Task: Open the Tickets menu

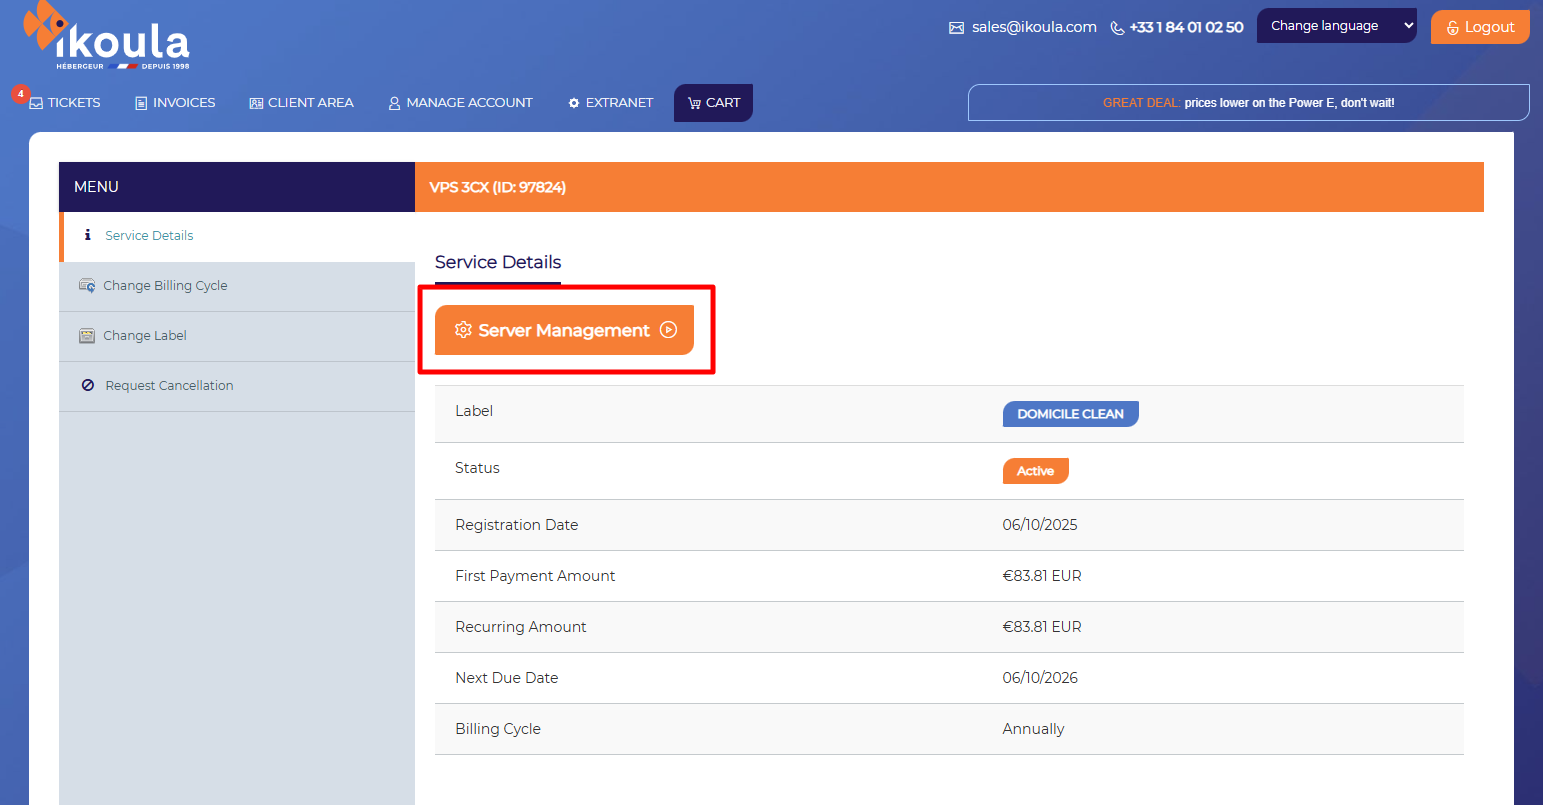Action: (65, 103)
